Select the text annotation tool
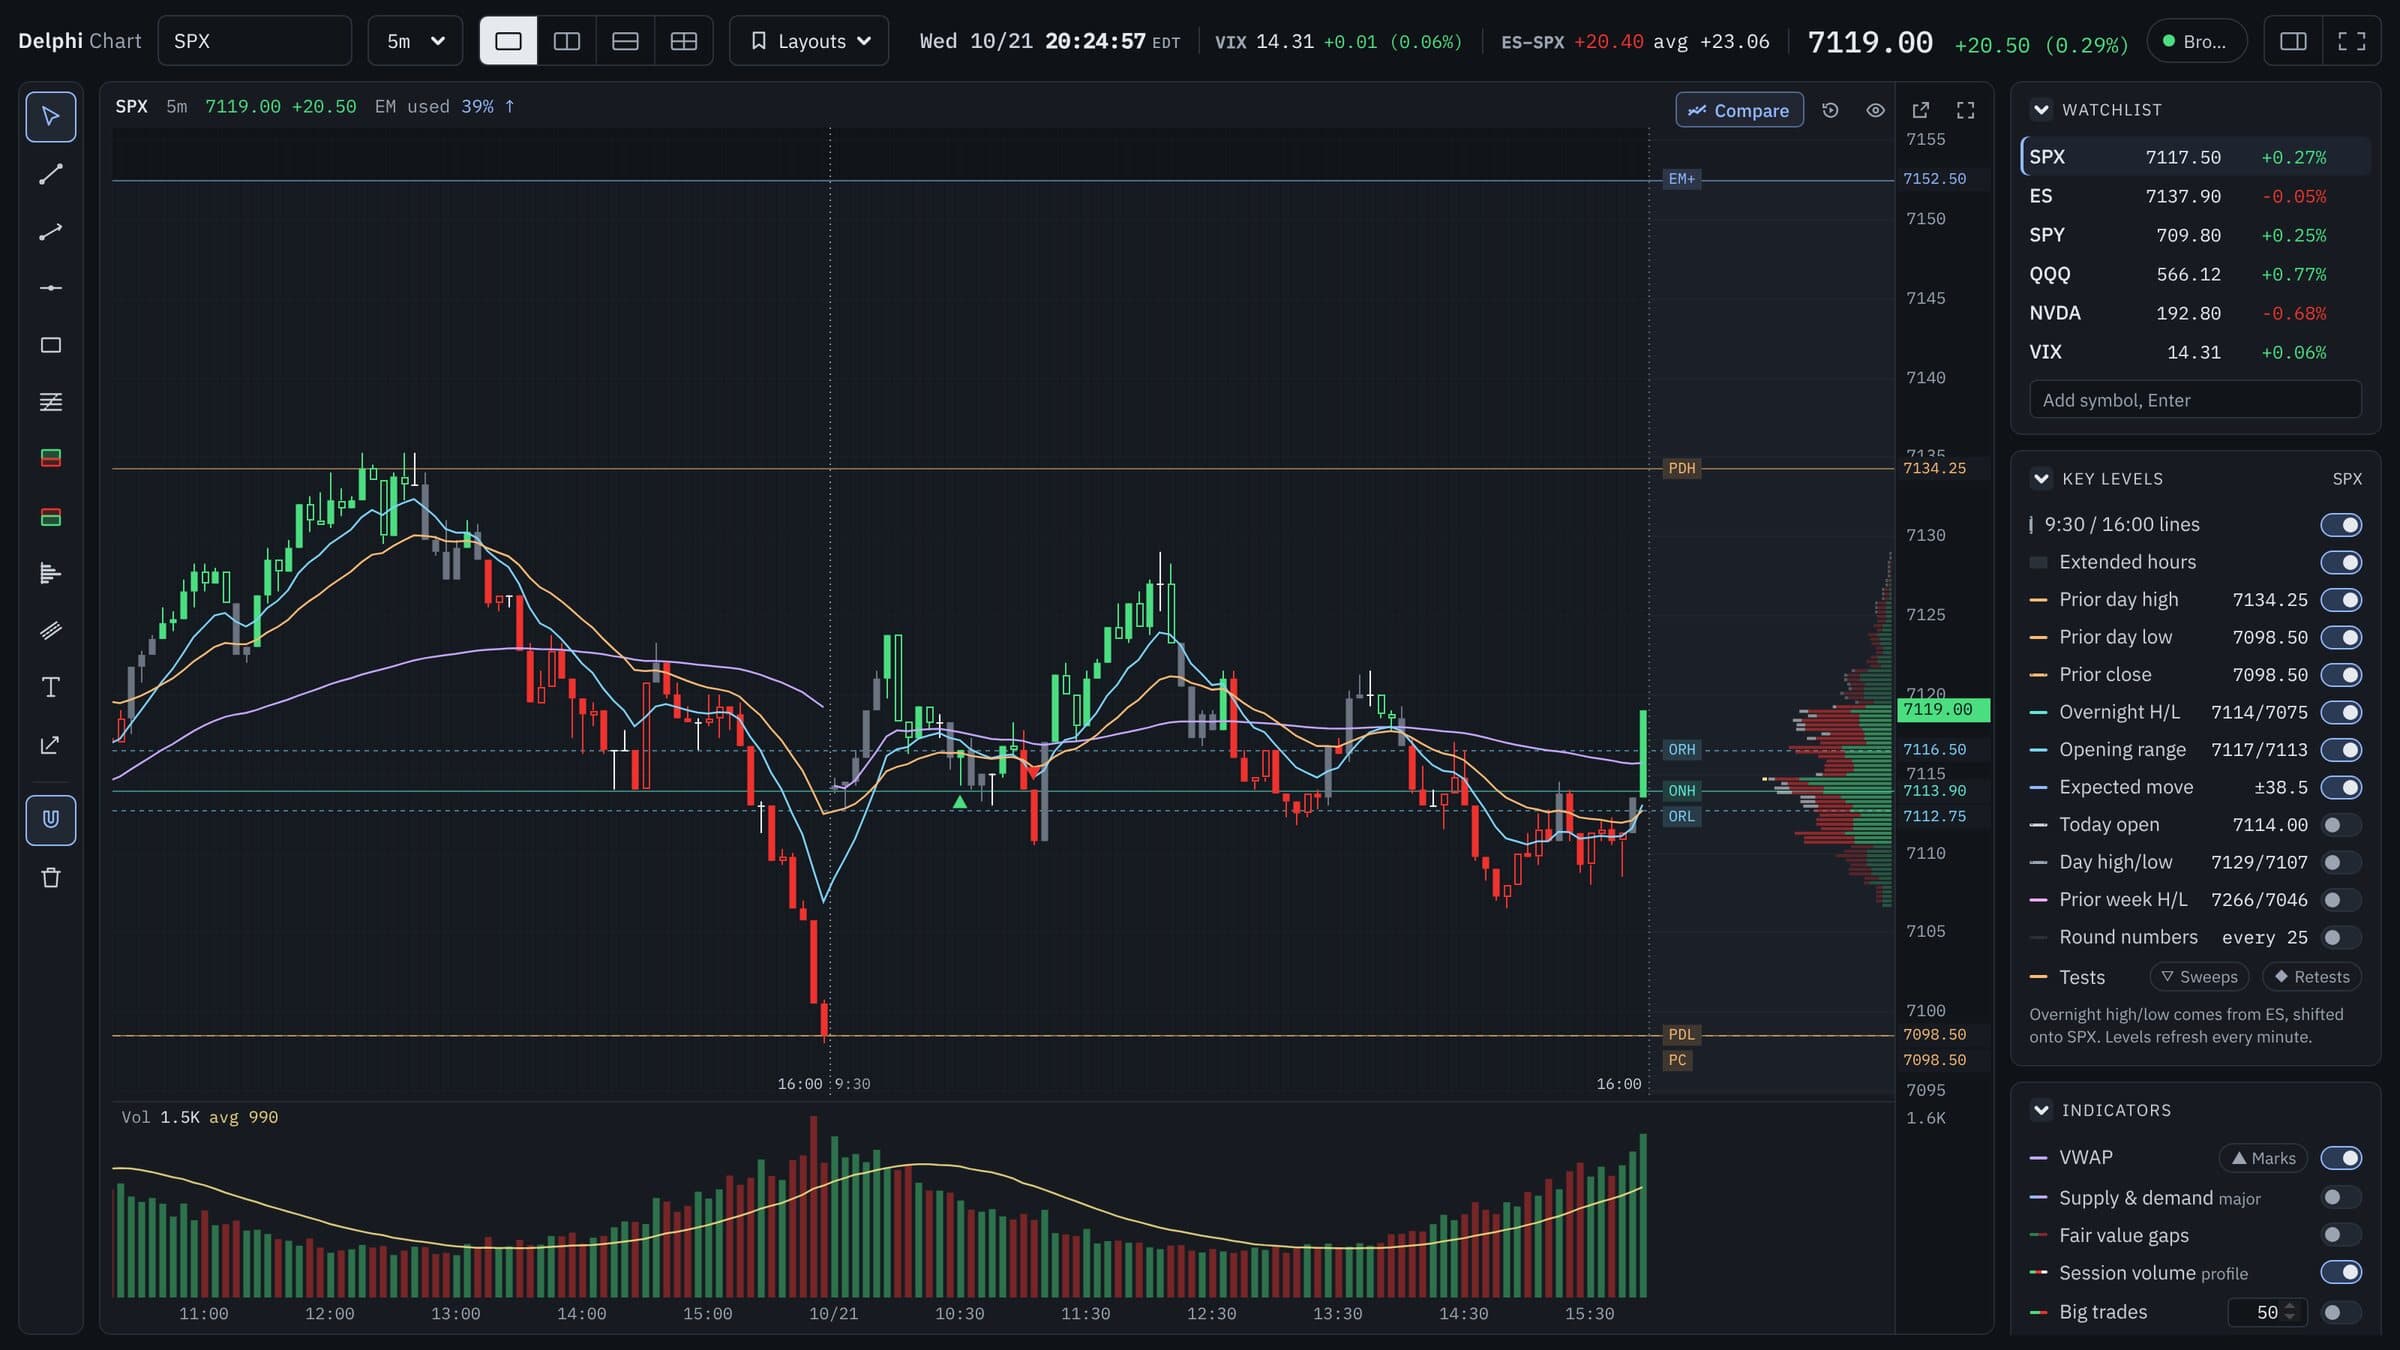Viewport: 2400px width, 1350px height. [x=50, y=687]
